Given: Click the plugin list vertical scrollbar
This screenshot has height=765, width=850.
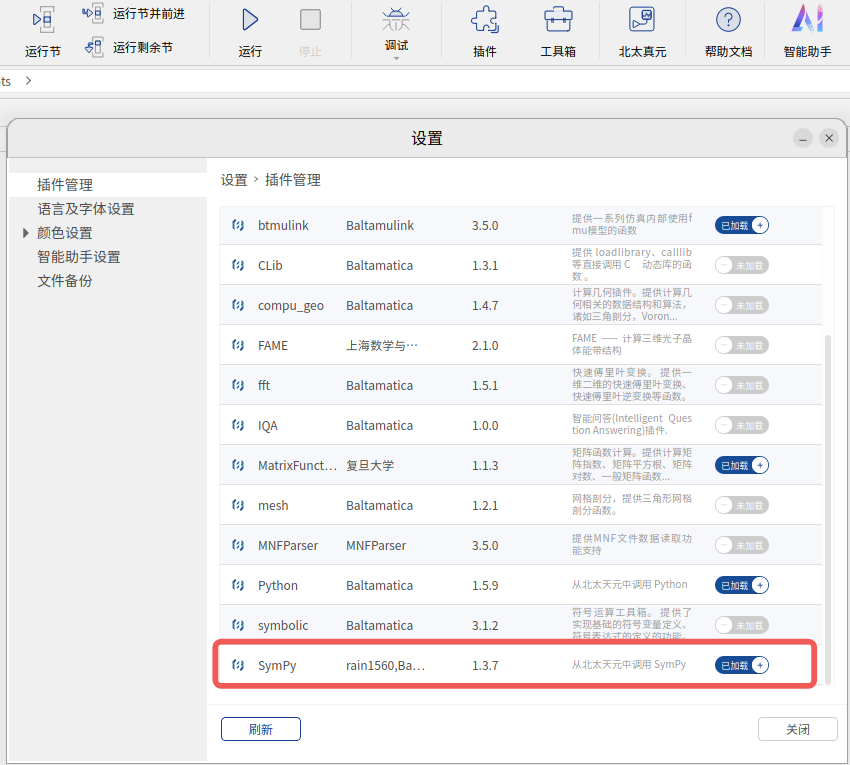Looking at the screenshot, I should [x=827, y=500].
